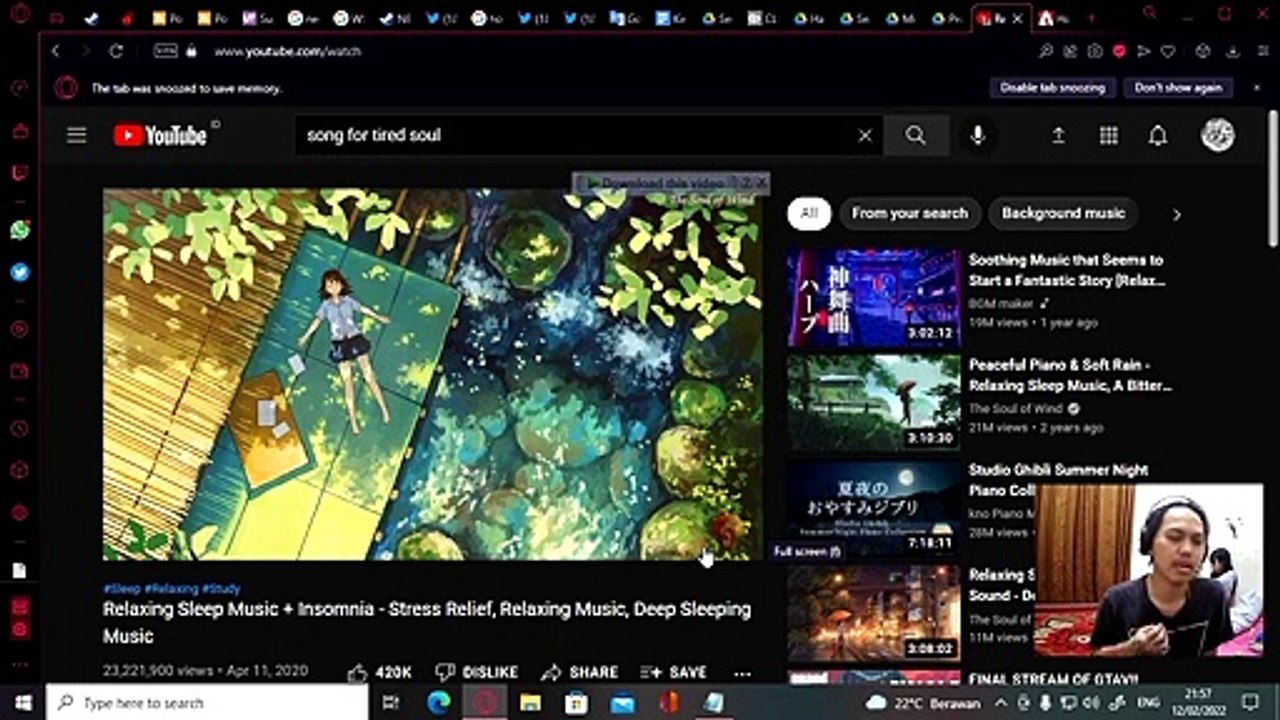
Task: Open WhatsApp in the Opera GX sidebar
Action: [x=20, y=230]
